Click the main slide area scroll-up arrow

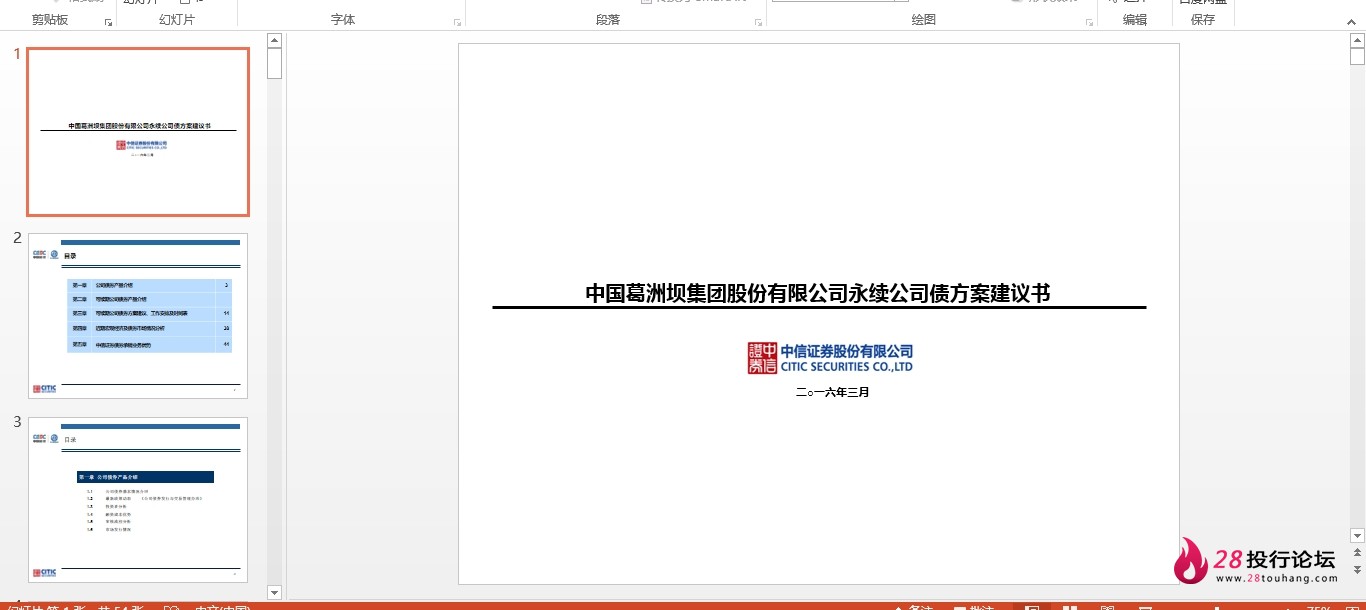tap(1357, 40)
